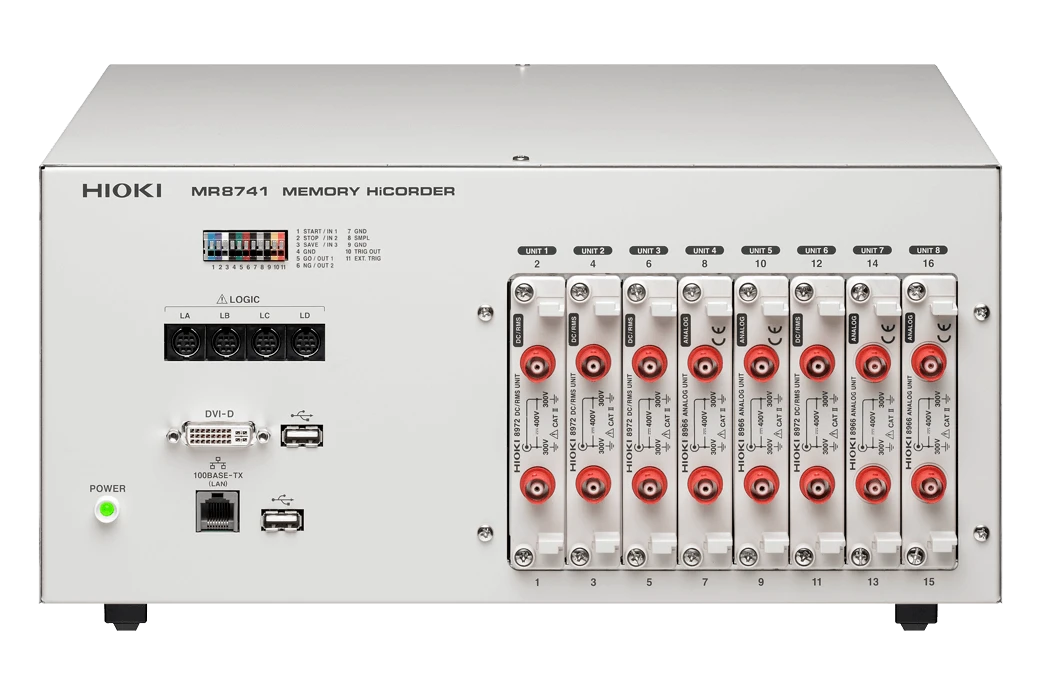Click the channel 9 BNC connector
Image resolution: width=1040 pixels, height=694 pixels.
pyautogui.click(x=761, y=486)
